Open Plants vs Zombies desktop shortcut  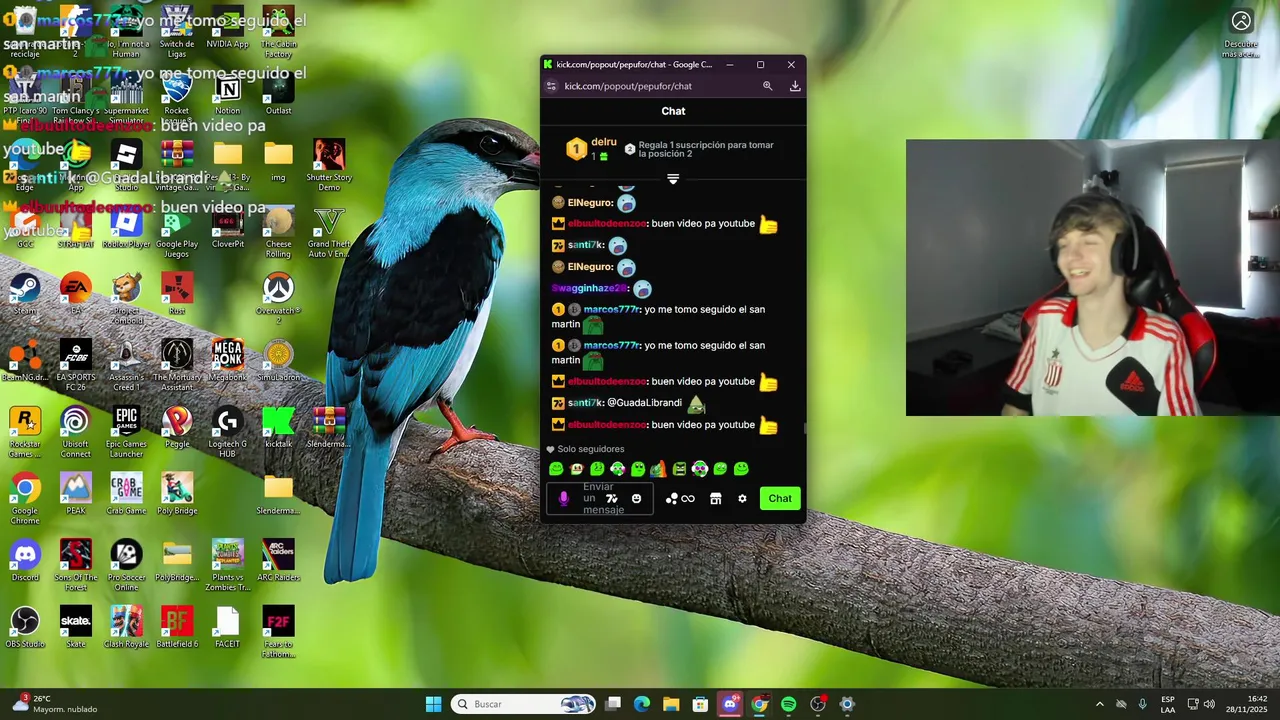point(227,565)
